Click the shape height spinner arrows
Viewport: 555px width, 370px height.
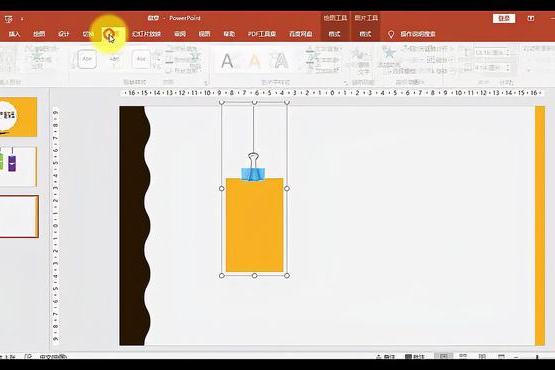point(508,52)
